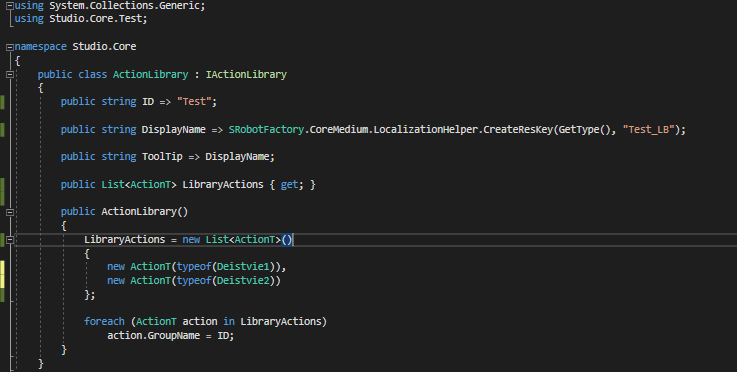
Task: Click the IActionLibrary interface name
Action: pos(246,74)
